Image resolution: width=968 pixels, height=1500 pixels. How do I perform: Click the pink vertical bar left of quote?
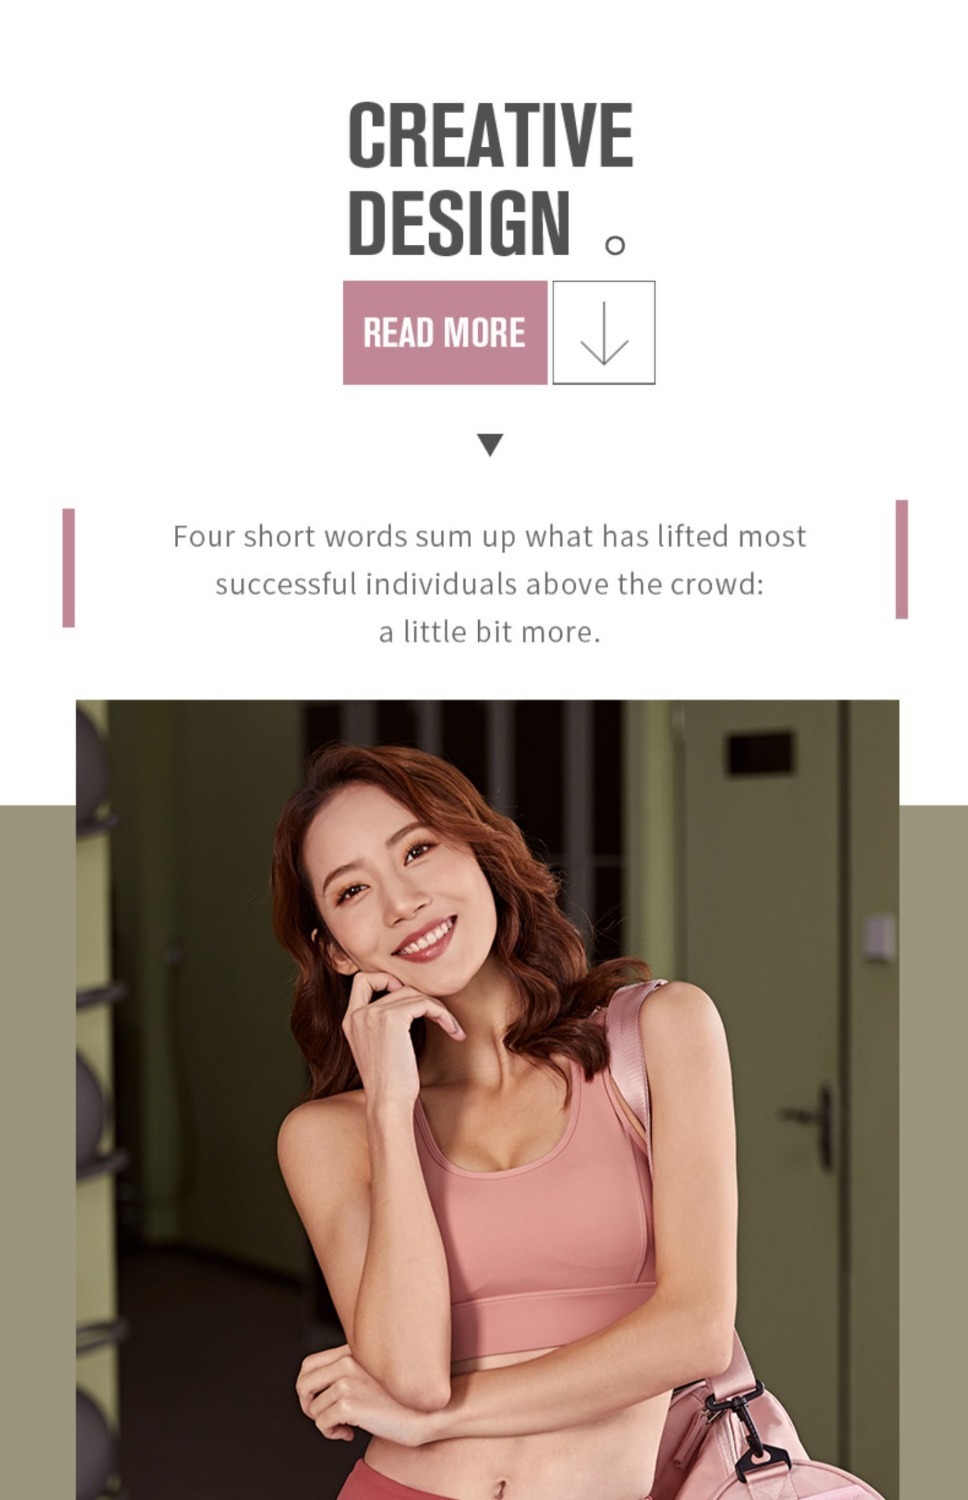(x=69, y=568)
